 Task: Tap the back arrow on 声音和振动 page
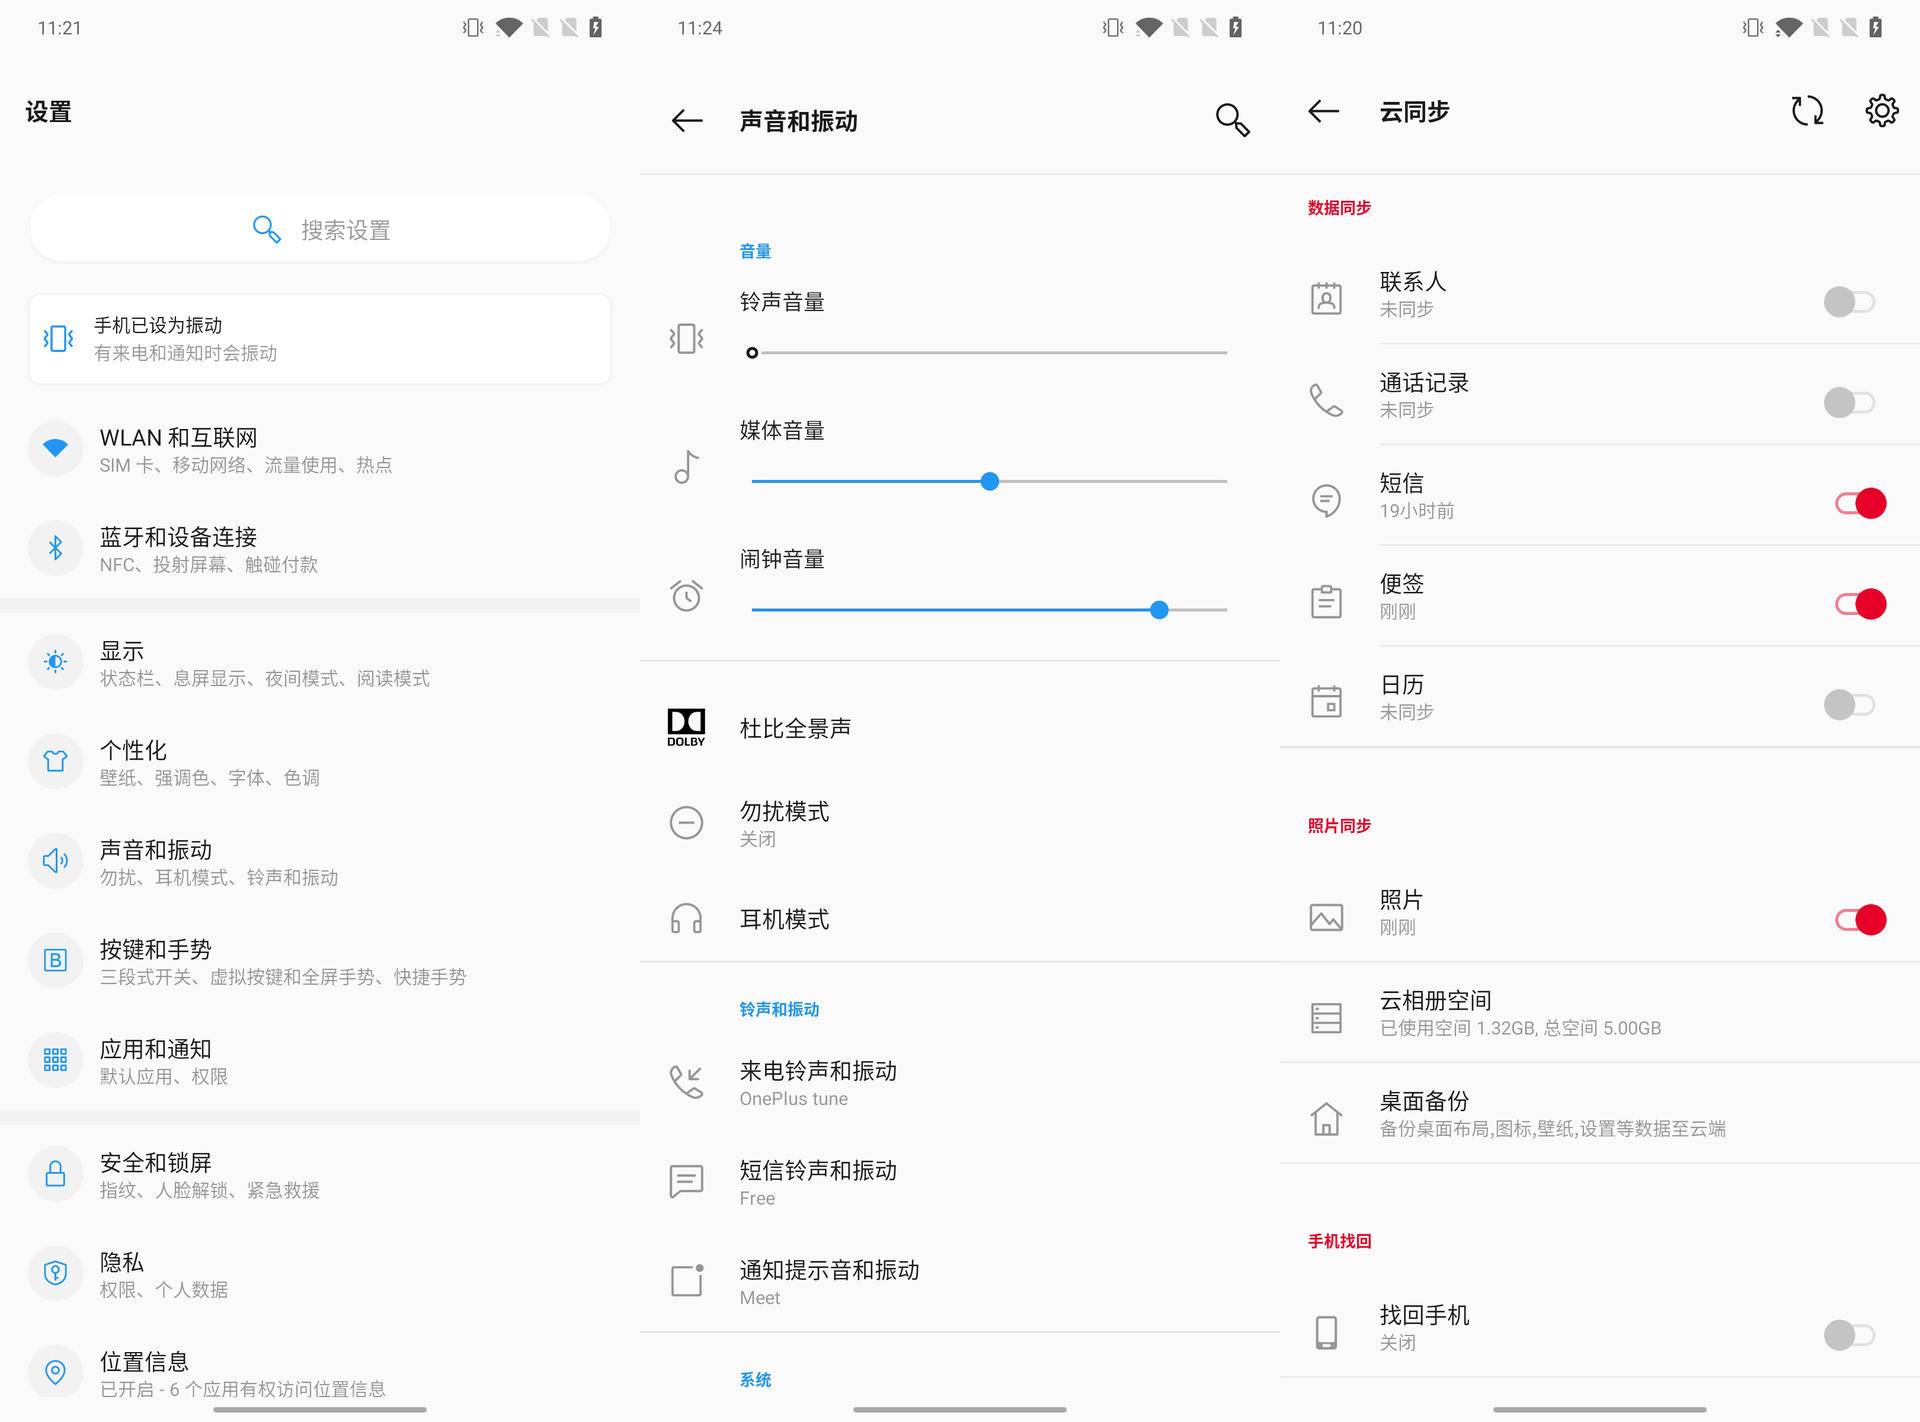(686, 120)
